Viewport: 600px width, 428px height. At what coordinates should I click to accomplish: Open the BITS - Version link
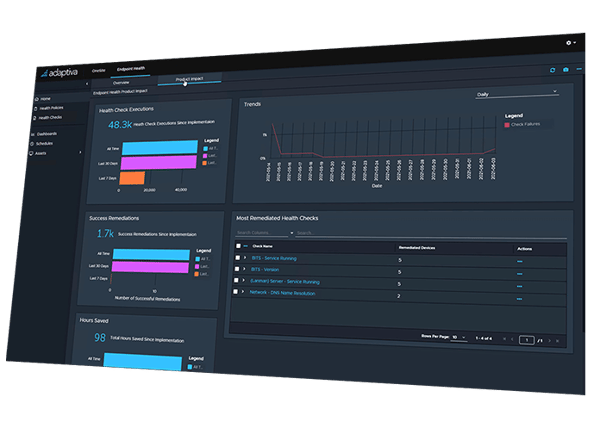(x=265, y=270)
